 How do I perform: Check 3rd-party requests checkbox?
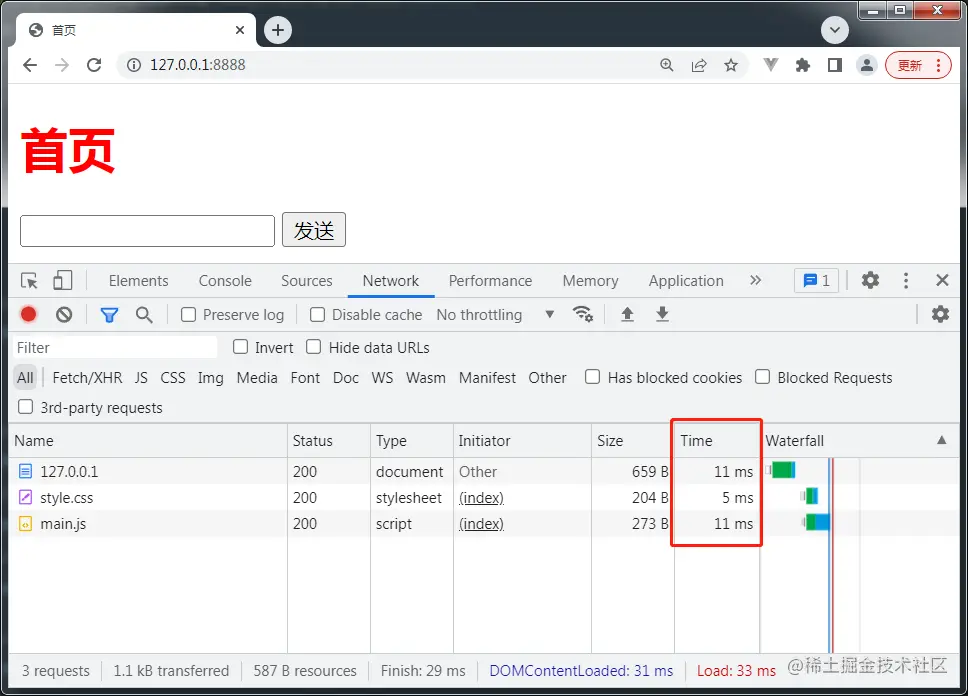(x=25, y=407)
